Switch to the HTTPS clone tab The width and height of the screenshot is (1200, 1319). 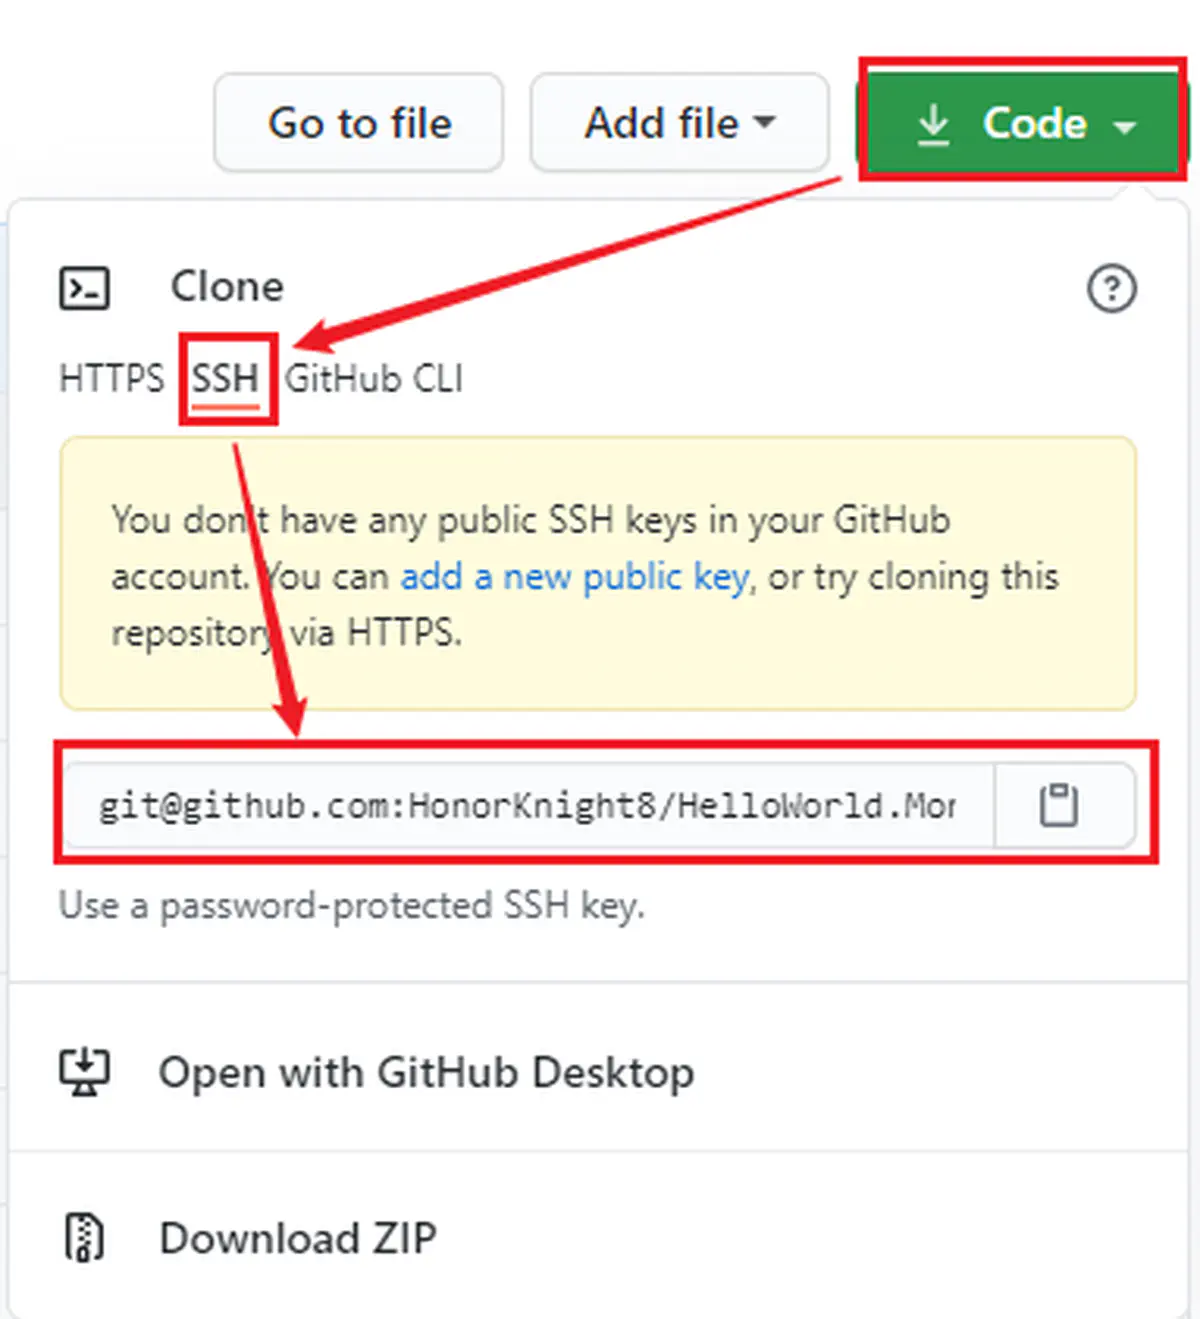point(112,379)
